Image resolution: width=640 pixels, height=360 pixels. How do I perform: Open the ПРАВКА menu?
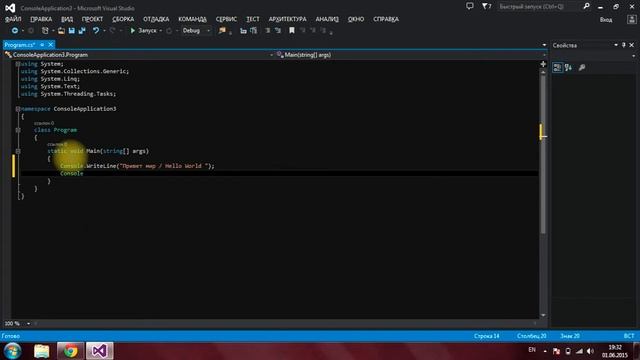(x=41, y=19)
